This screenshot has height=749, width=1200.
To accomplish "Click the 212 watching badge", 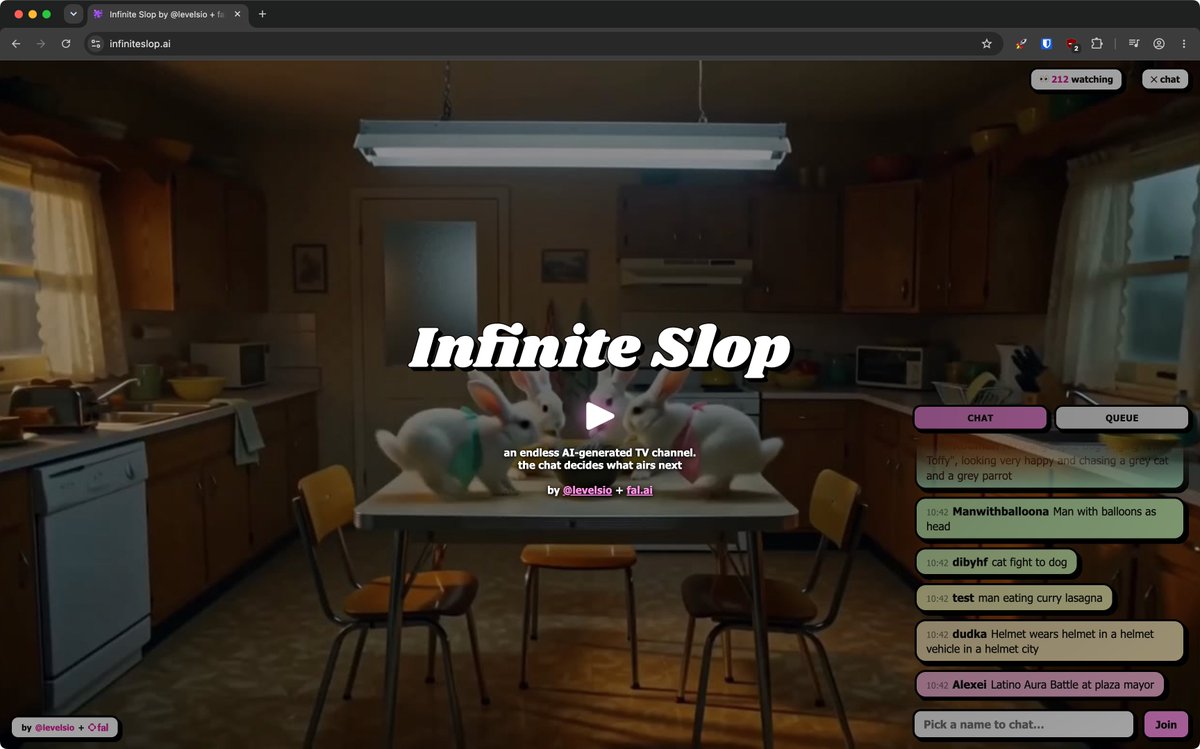I will tap(1076, 79).
